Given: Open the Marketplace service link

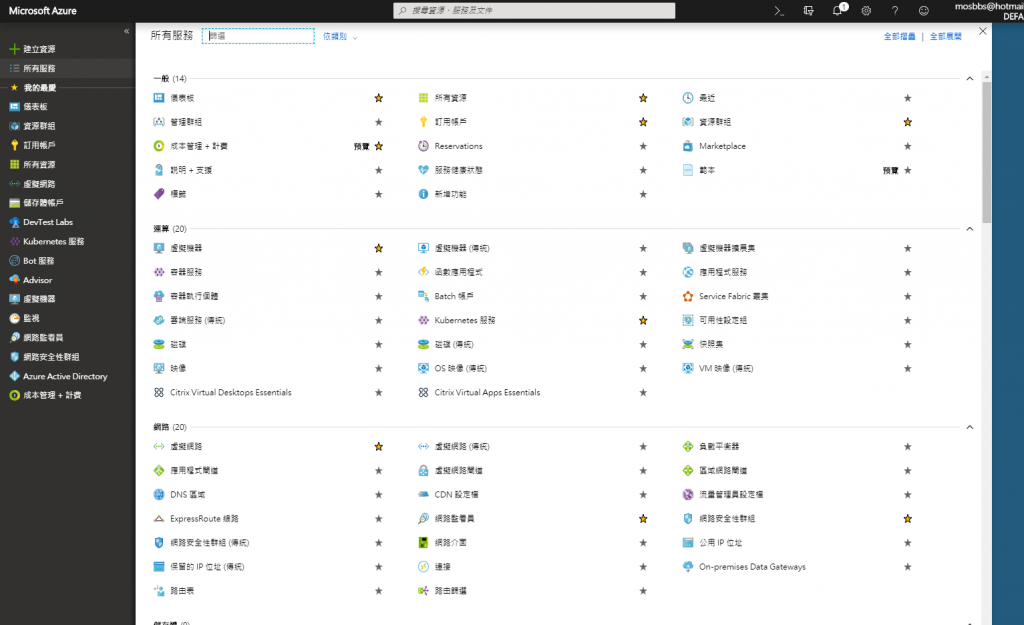Looking at the screenshot, I should click(722, 146).
